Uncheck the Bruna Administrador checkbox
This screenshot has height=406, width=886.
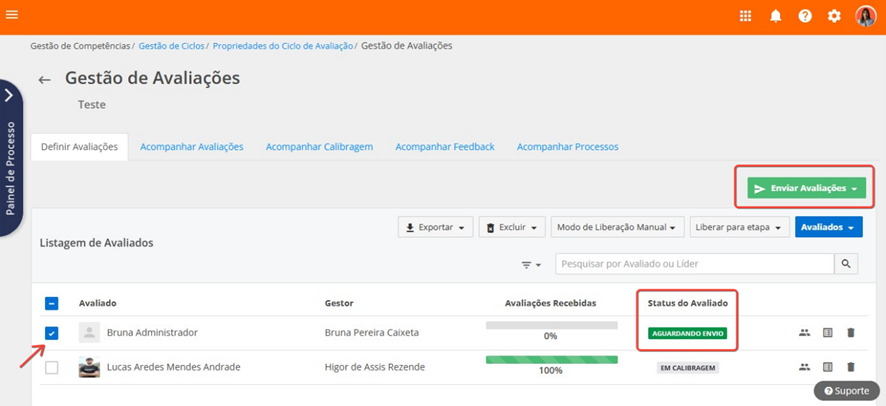point(52,333)
